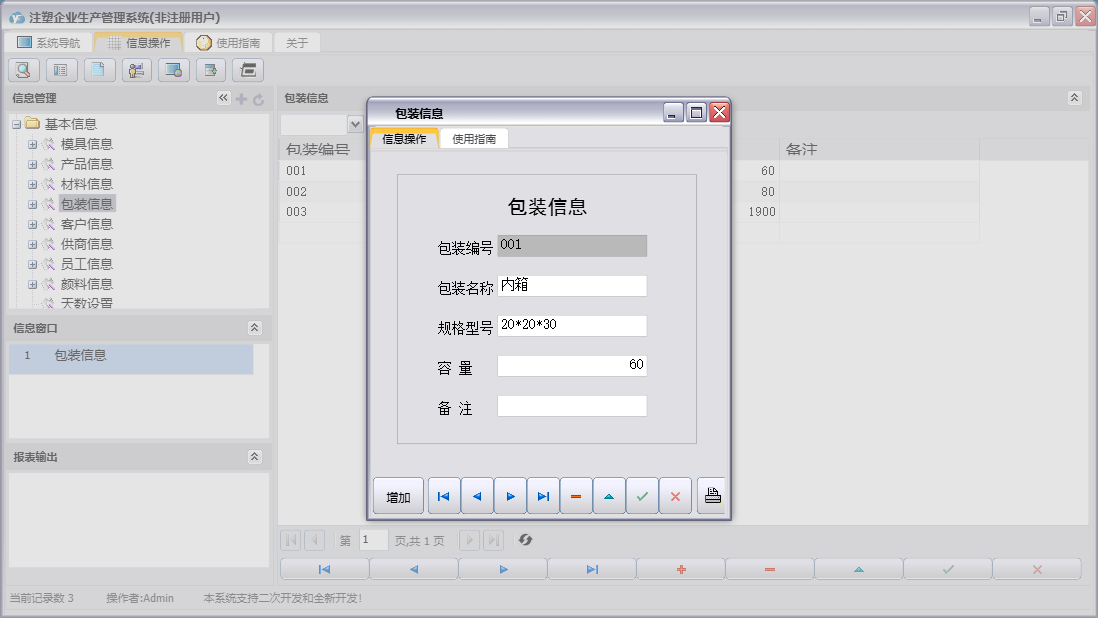Expand the 模具信息 tree node

[x=32, y=144]
